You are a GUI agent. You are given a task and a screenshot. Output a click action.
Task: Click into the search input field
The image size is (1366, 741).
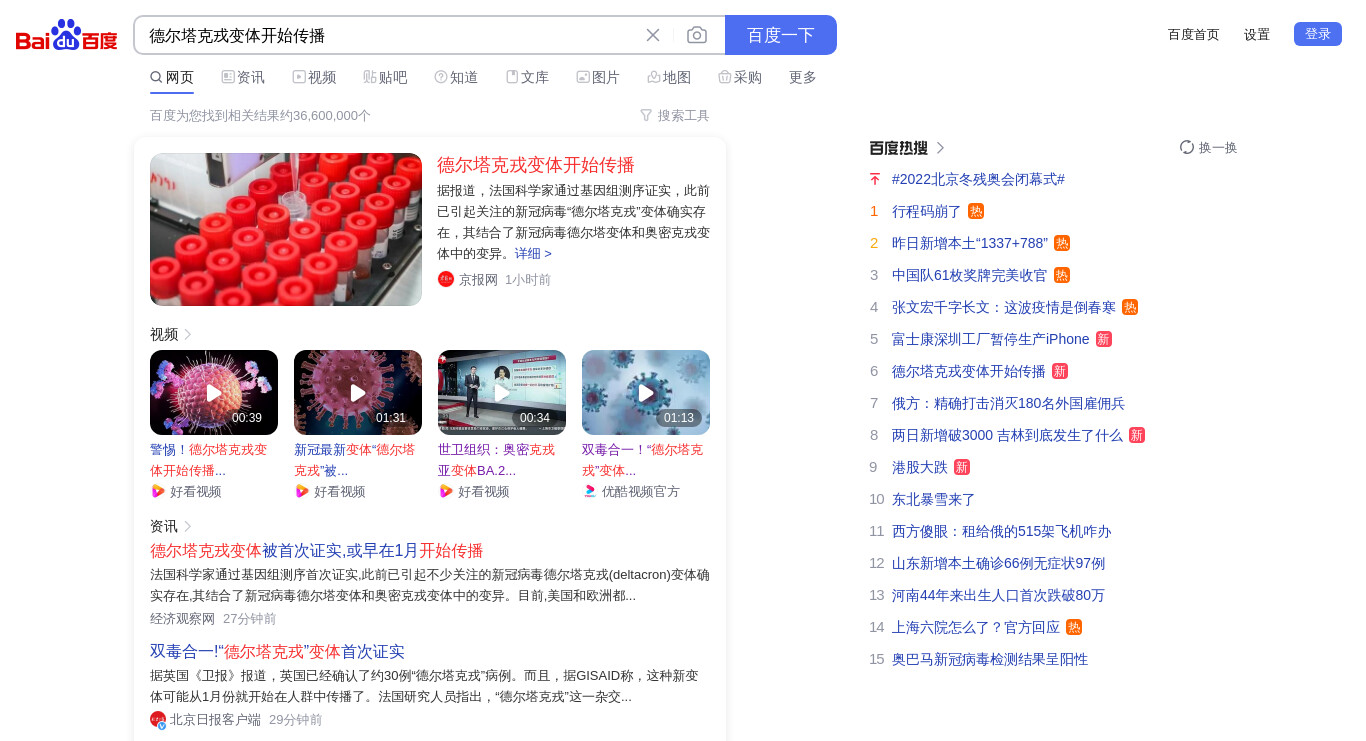click(x=390, y=35)
